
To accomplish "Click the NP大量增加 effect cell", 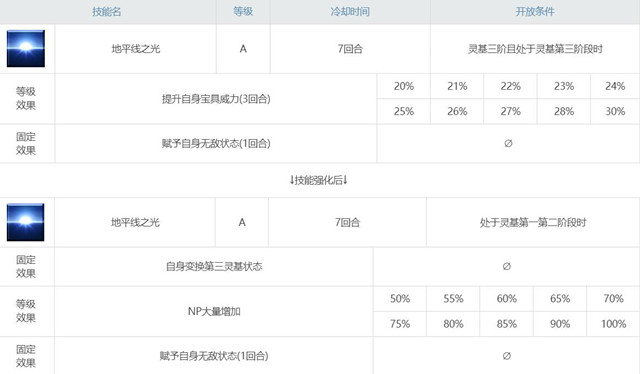I will click(x=214, y=312).
